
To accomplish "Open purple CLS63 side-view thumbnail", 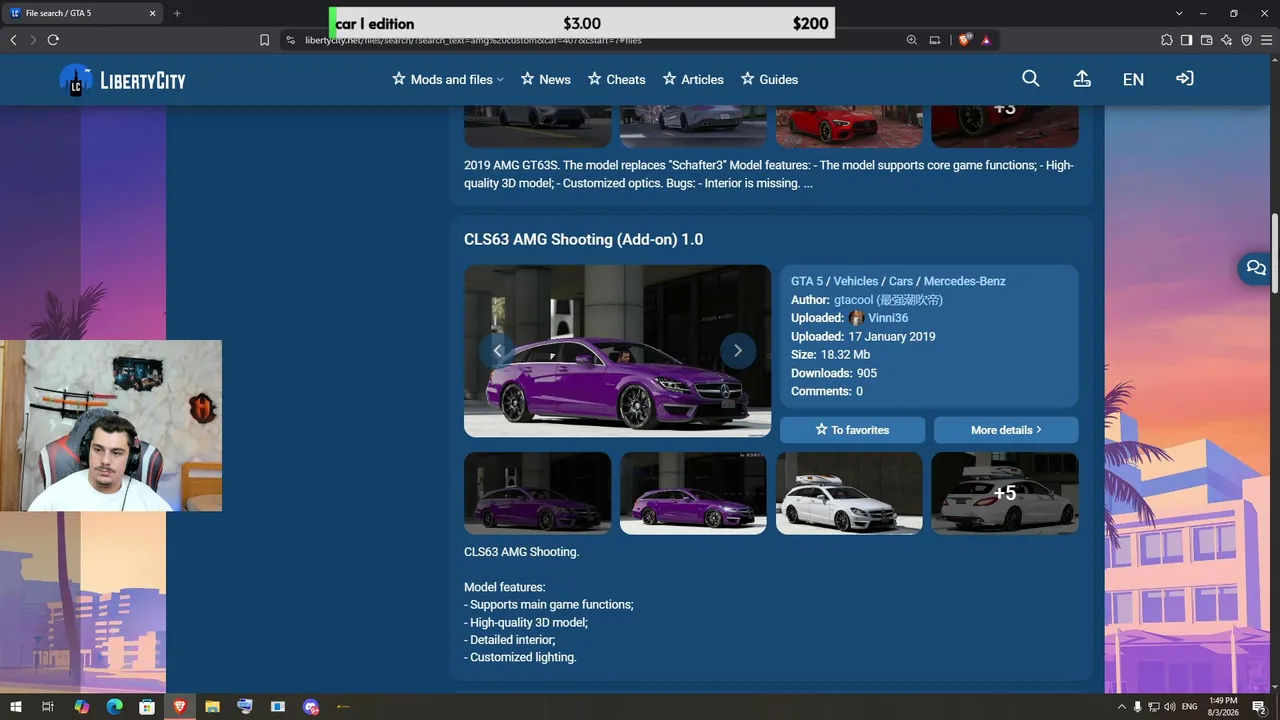I will (x=693, y=493).
